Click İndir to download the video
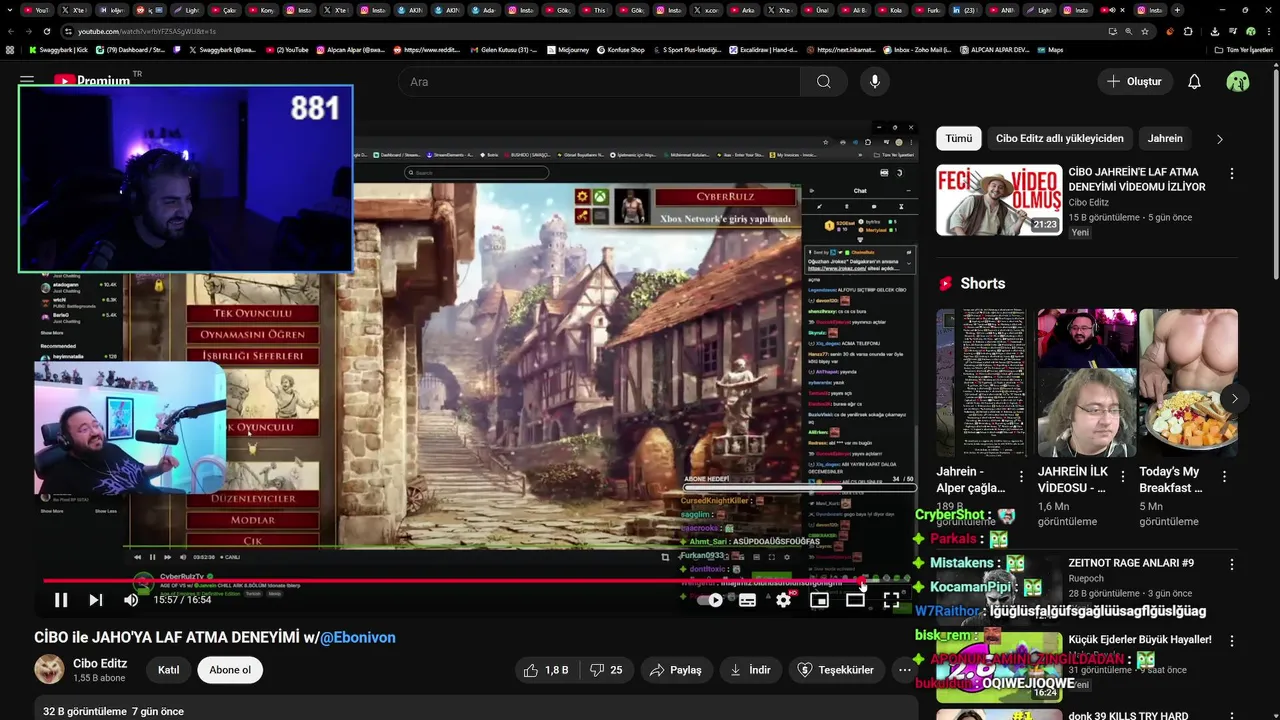 750,670
